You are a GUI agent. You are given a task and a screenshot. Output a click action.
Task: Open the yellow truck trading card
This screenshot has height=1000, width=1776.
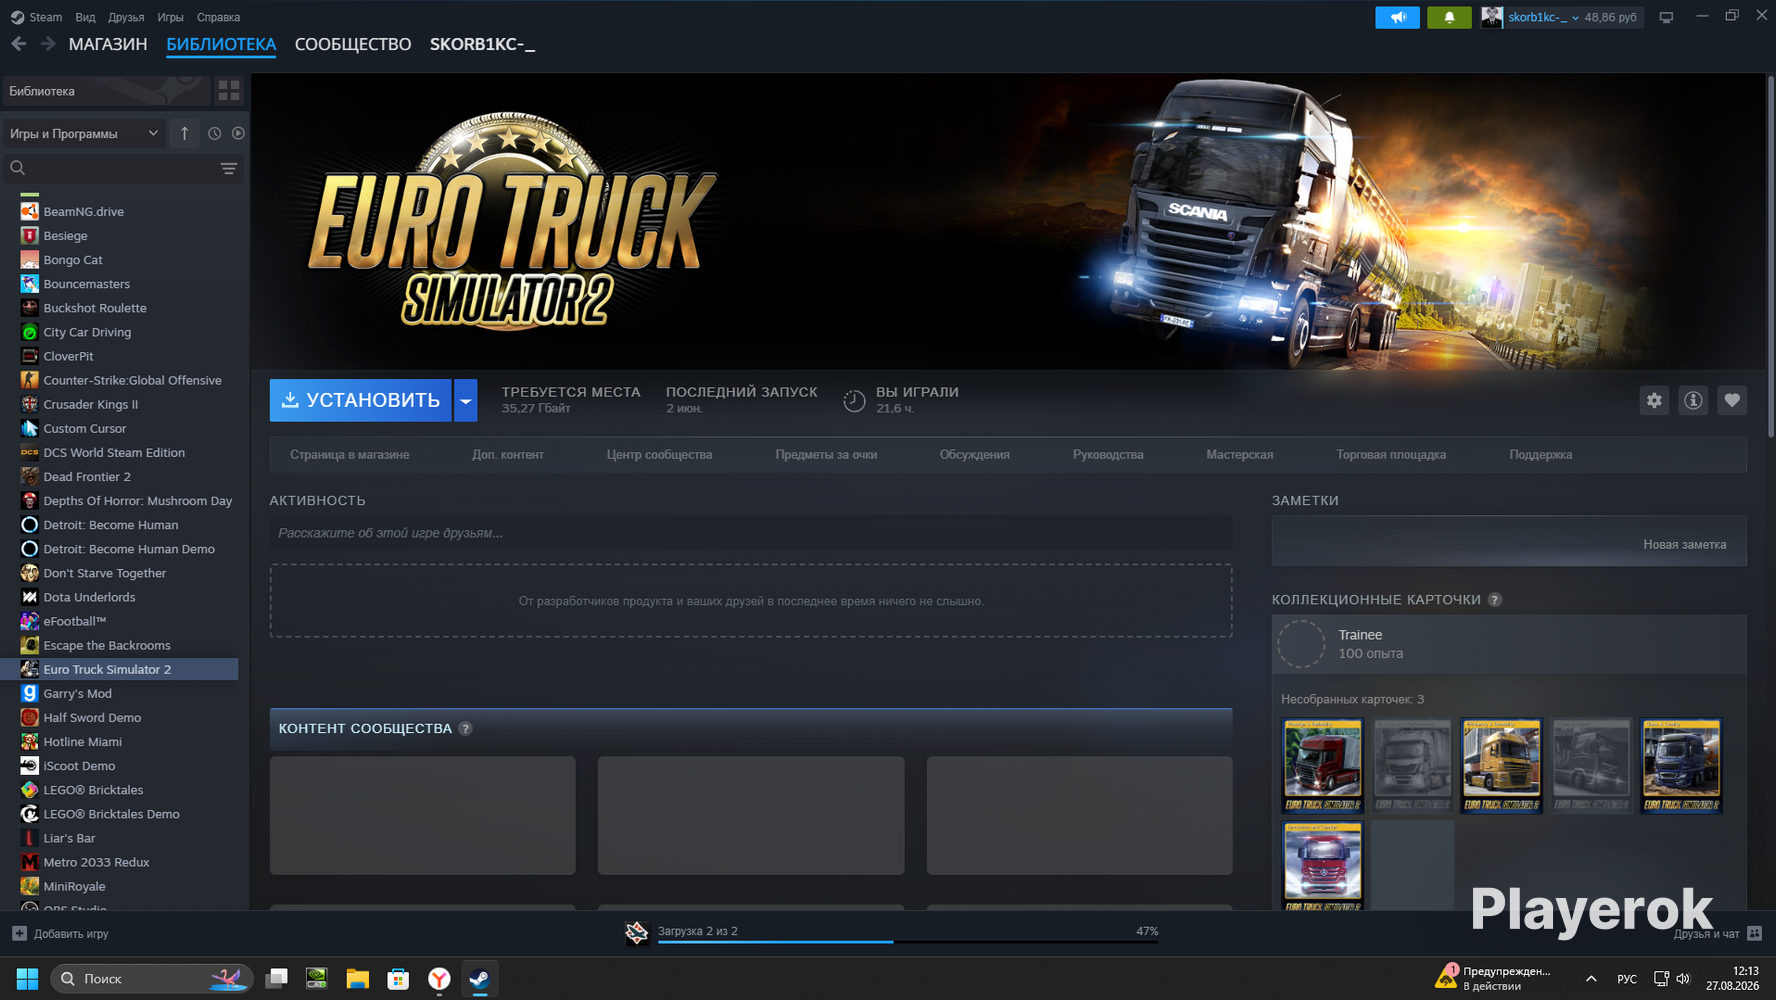(1502, 765)
